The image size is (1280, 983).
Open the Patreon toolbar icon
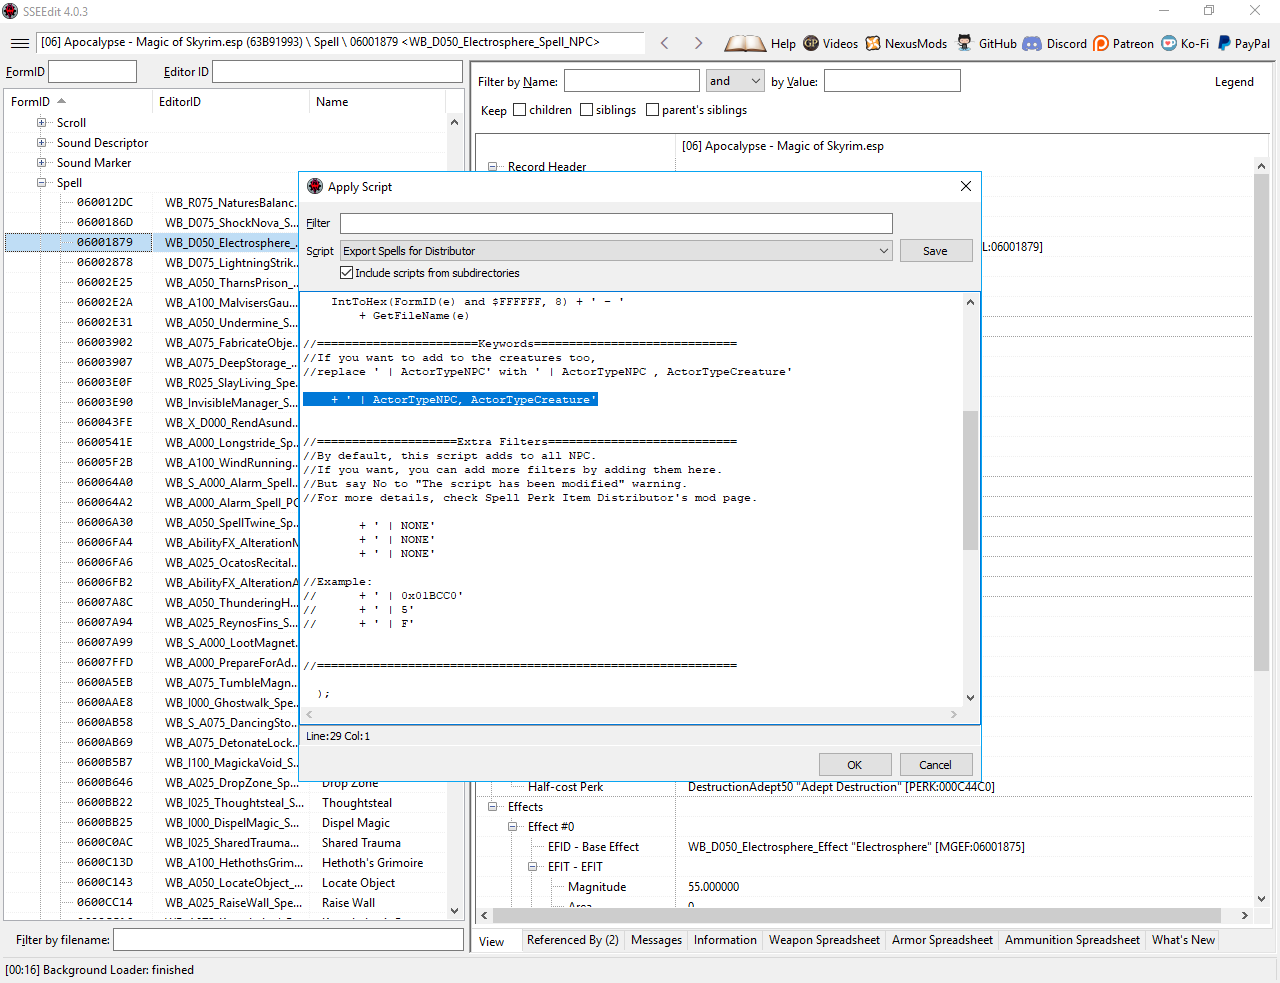(1101, 43)
